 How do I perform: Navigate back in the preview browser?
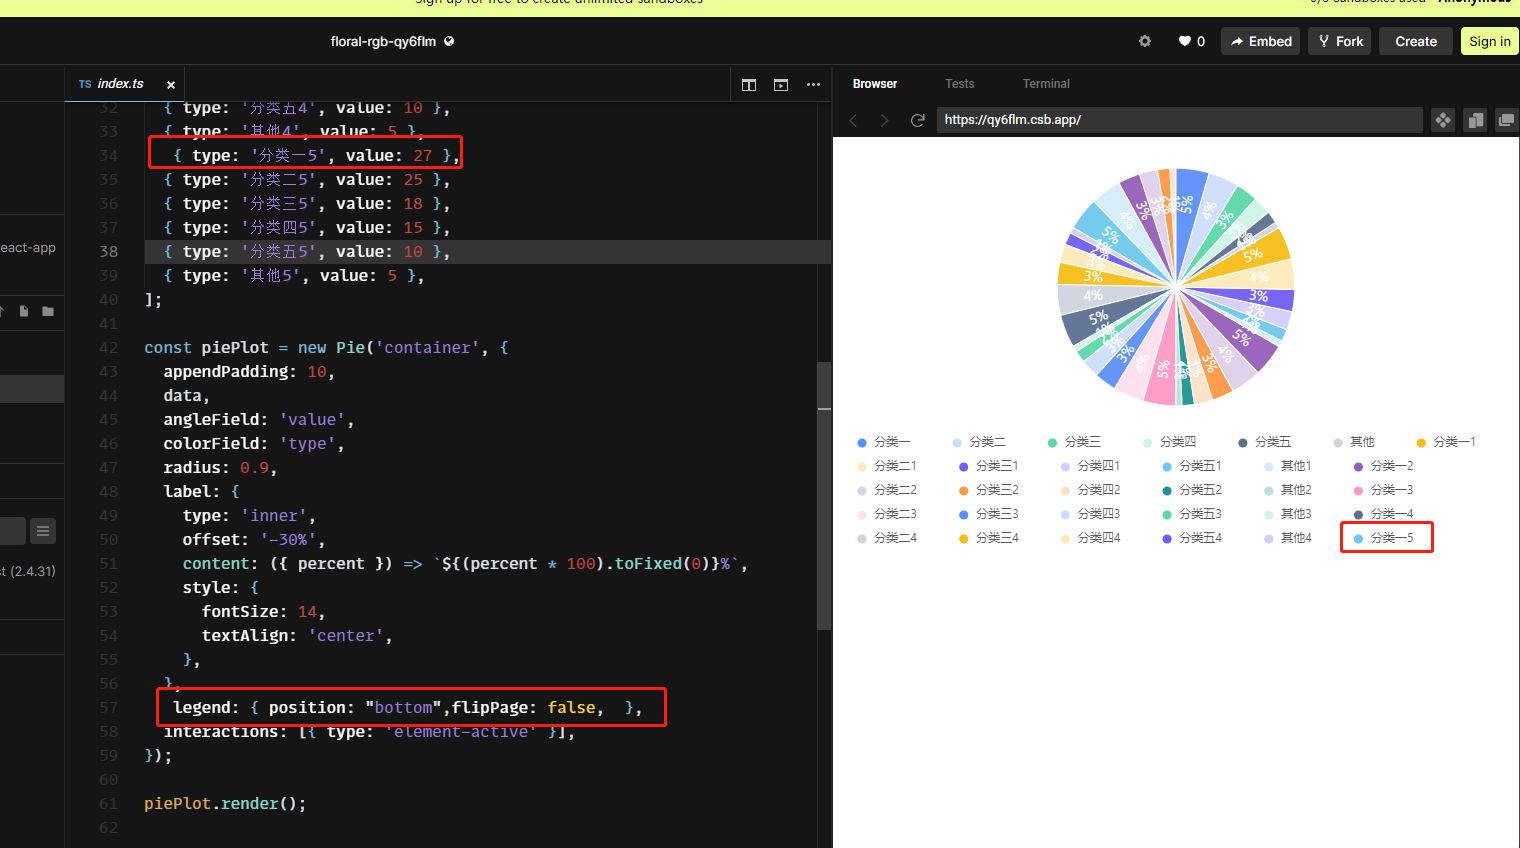[851, 119]
